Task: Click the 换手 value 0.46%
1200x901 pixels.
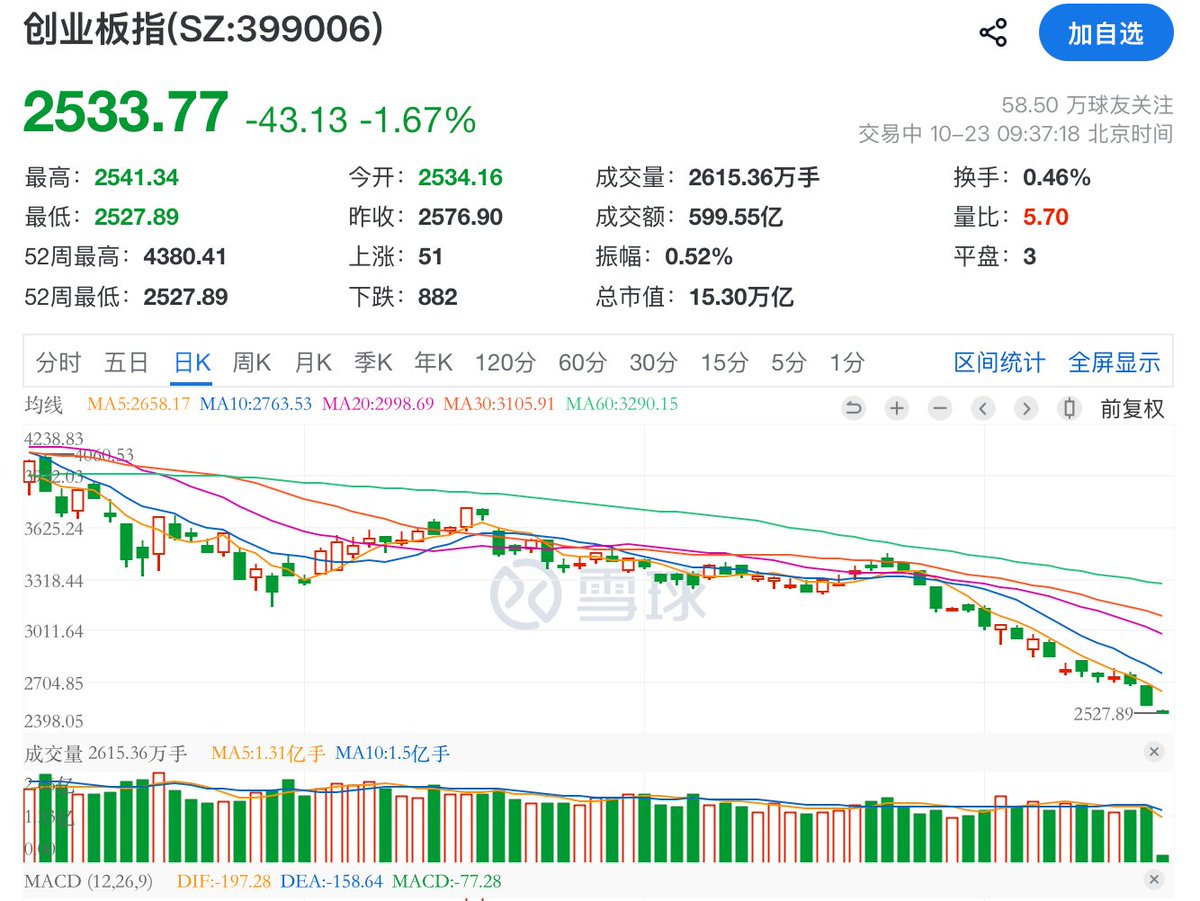Action: [x=1056, y=178]
